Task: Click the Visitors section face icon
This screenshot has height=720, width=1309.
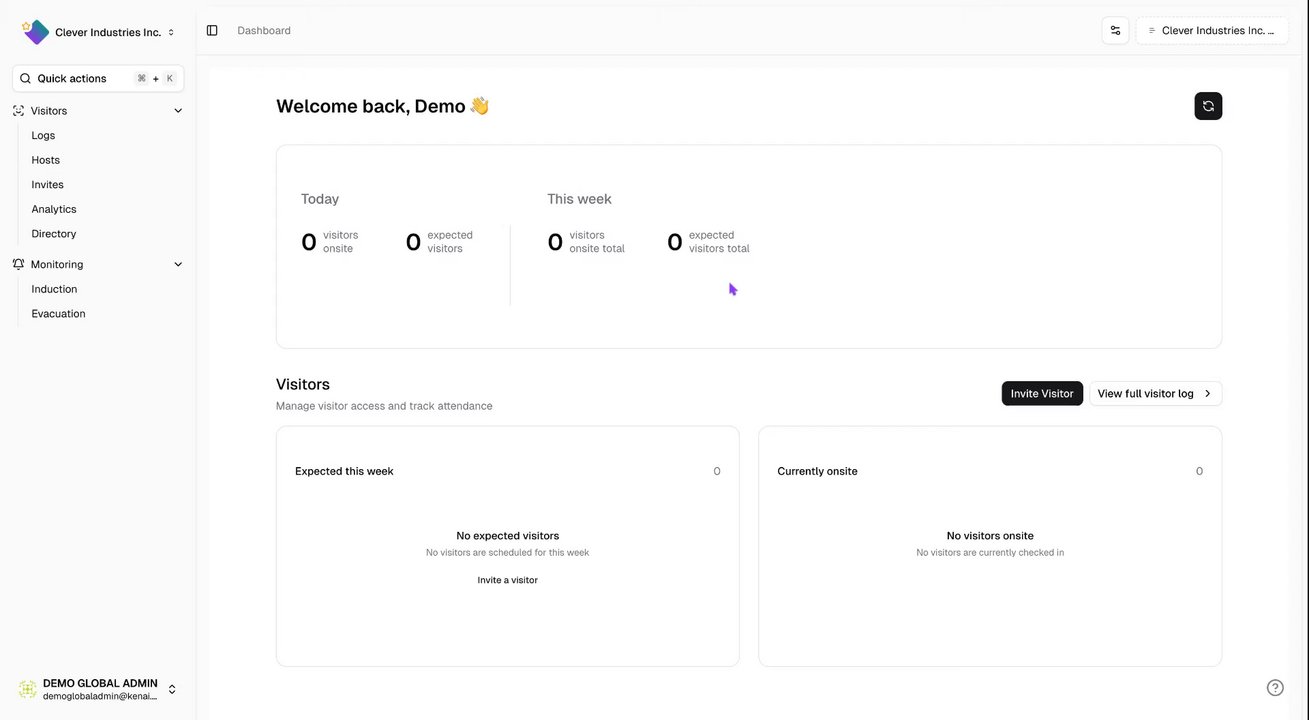Action: [18, 111]
